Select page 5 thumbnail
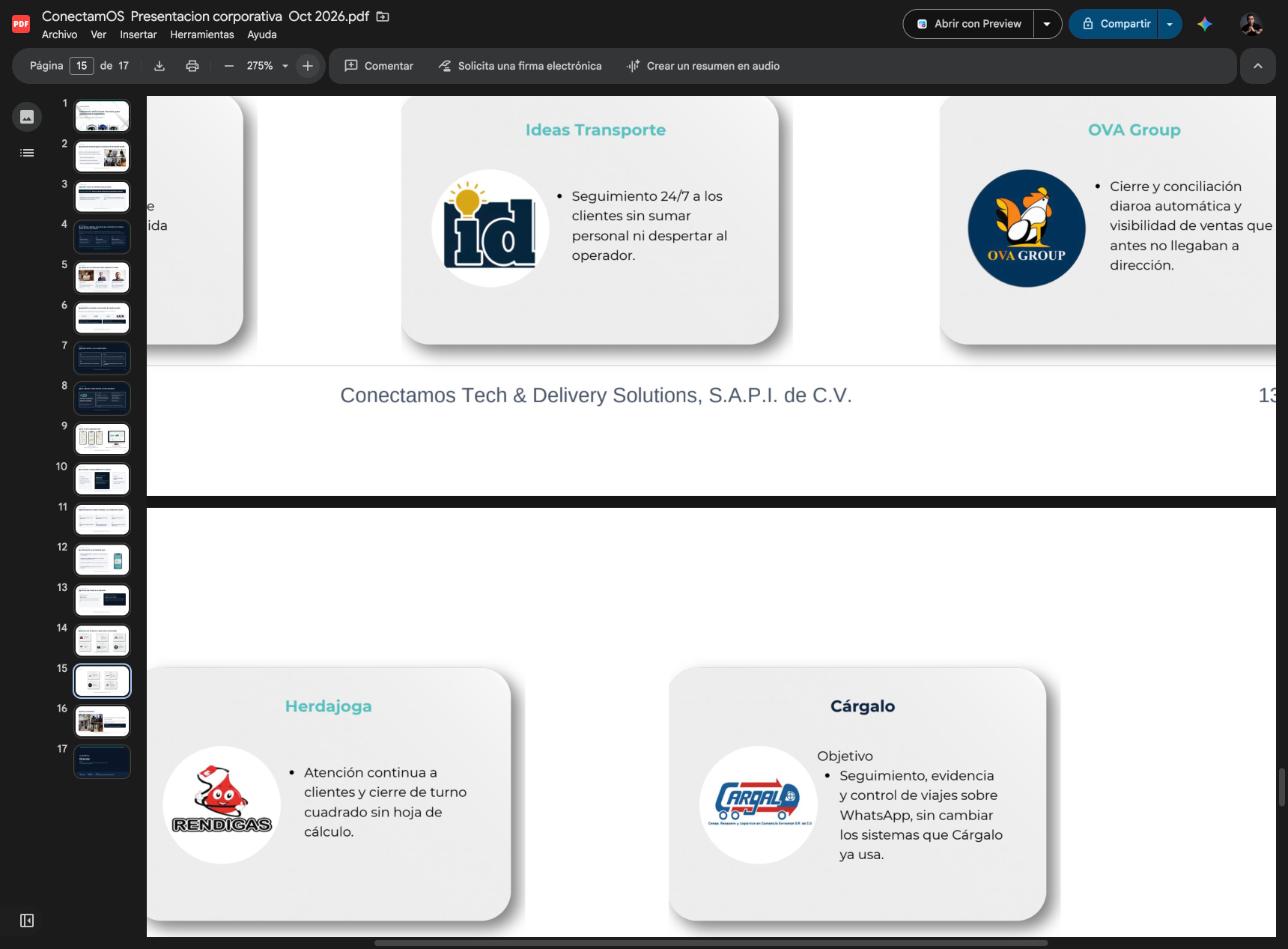 (x=102, y=277)
